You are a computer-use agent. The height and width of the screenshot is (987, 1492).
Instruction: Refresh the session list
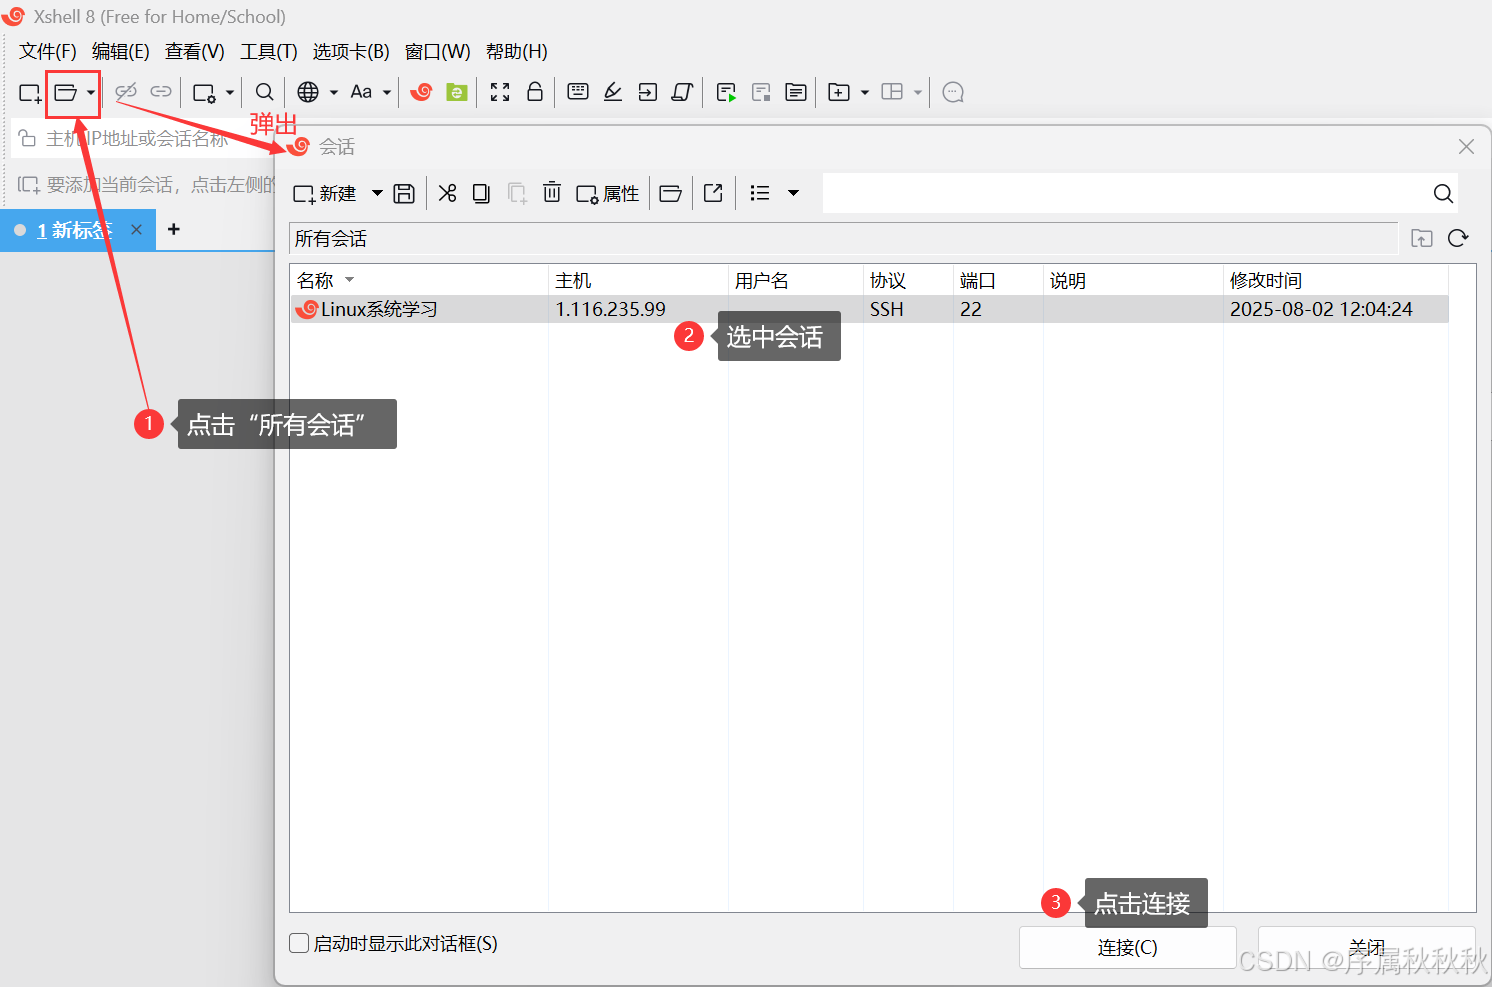[1458, 238]
